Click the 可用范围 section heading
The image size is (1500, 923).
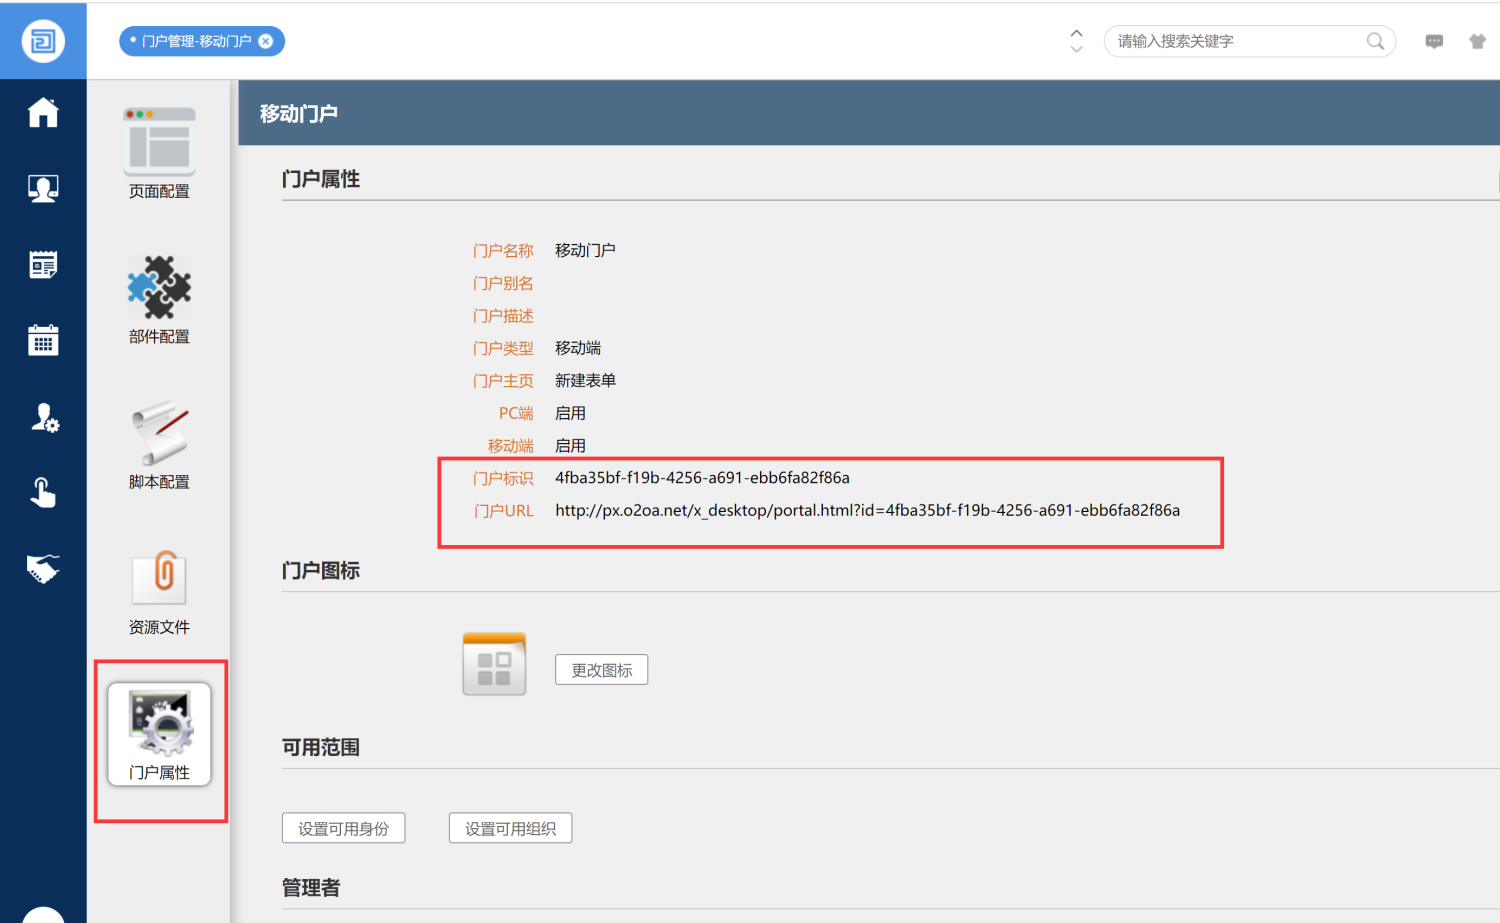(320, 747)
